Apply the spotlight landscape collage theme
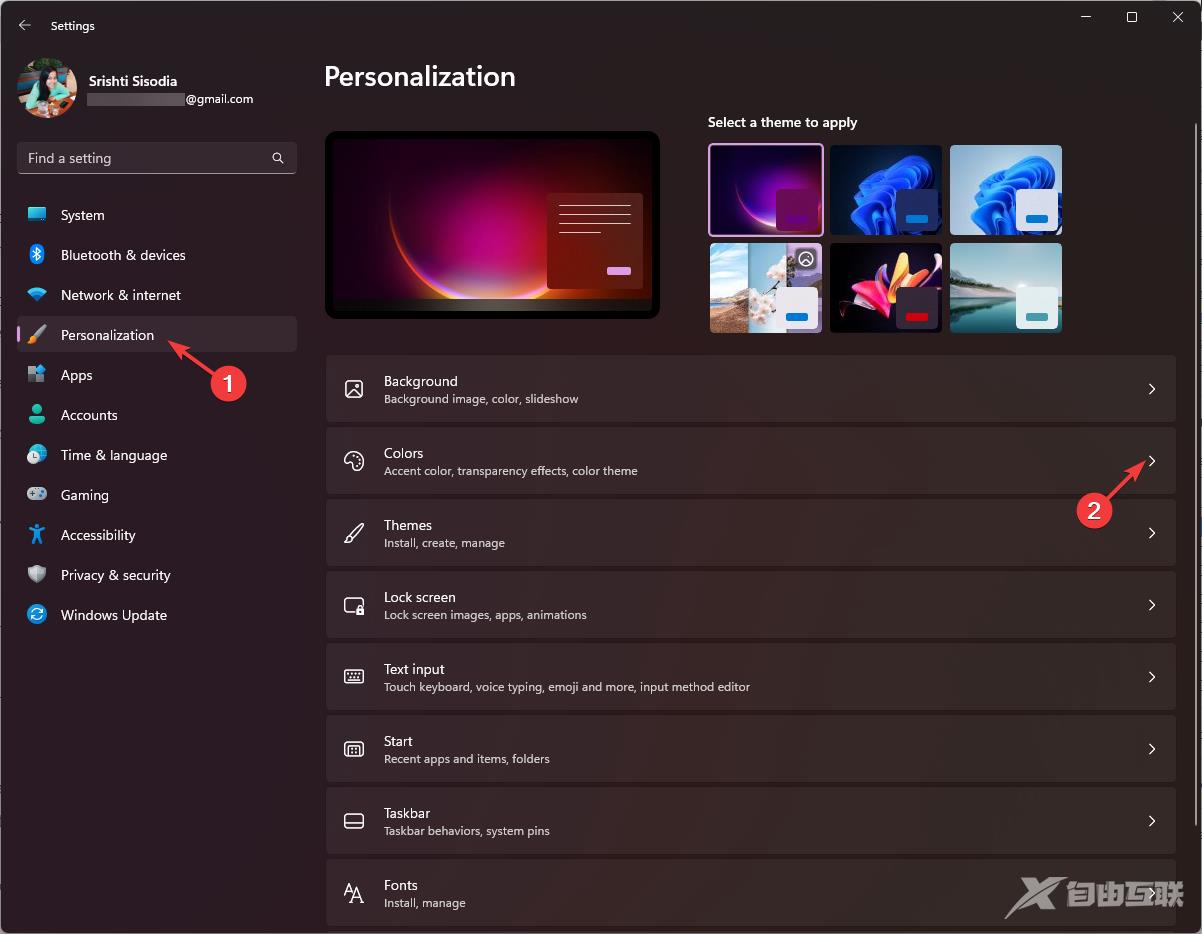 coord(766,288)
